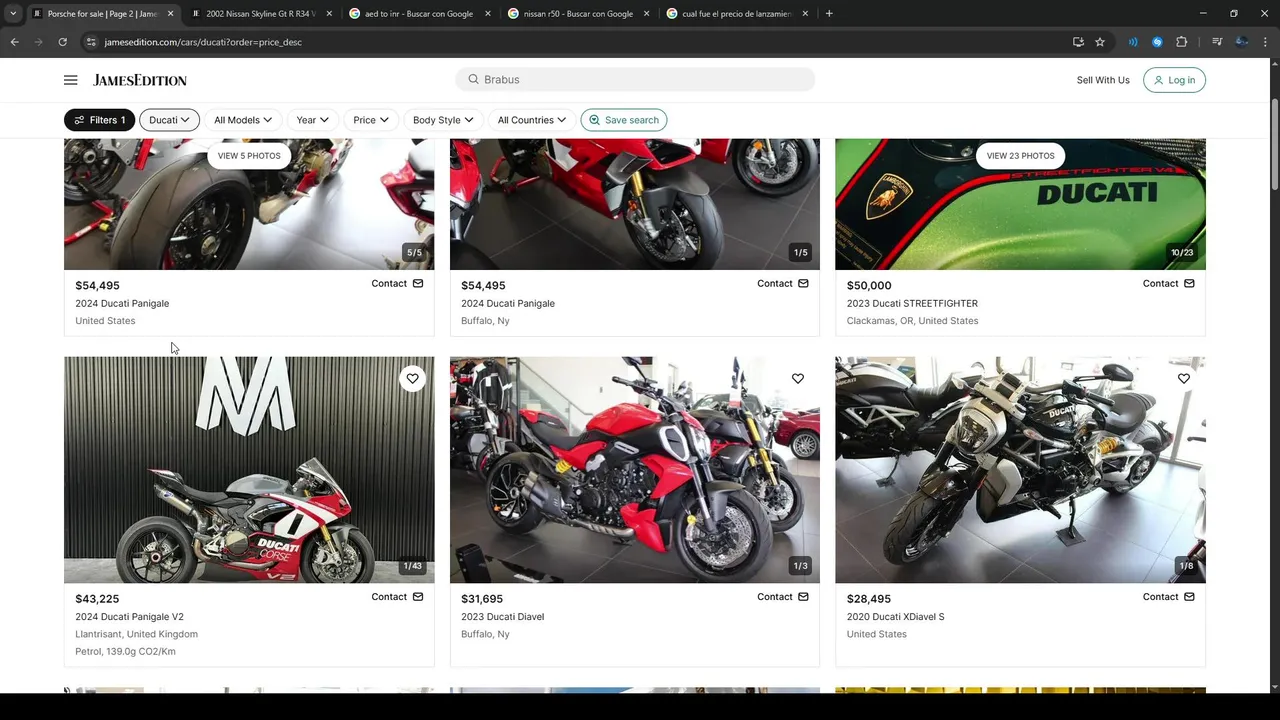
Task: Click the Log in button
Action: pos(1174,80)
